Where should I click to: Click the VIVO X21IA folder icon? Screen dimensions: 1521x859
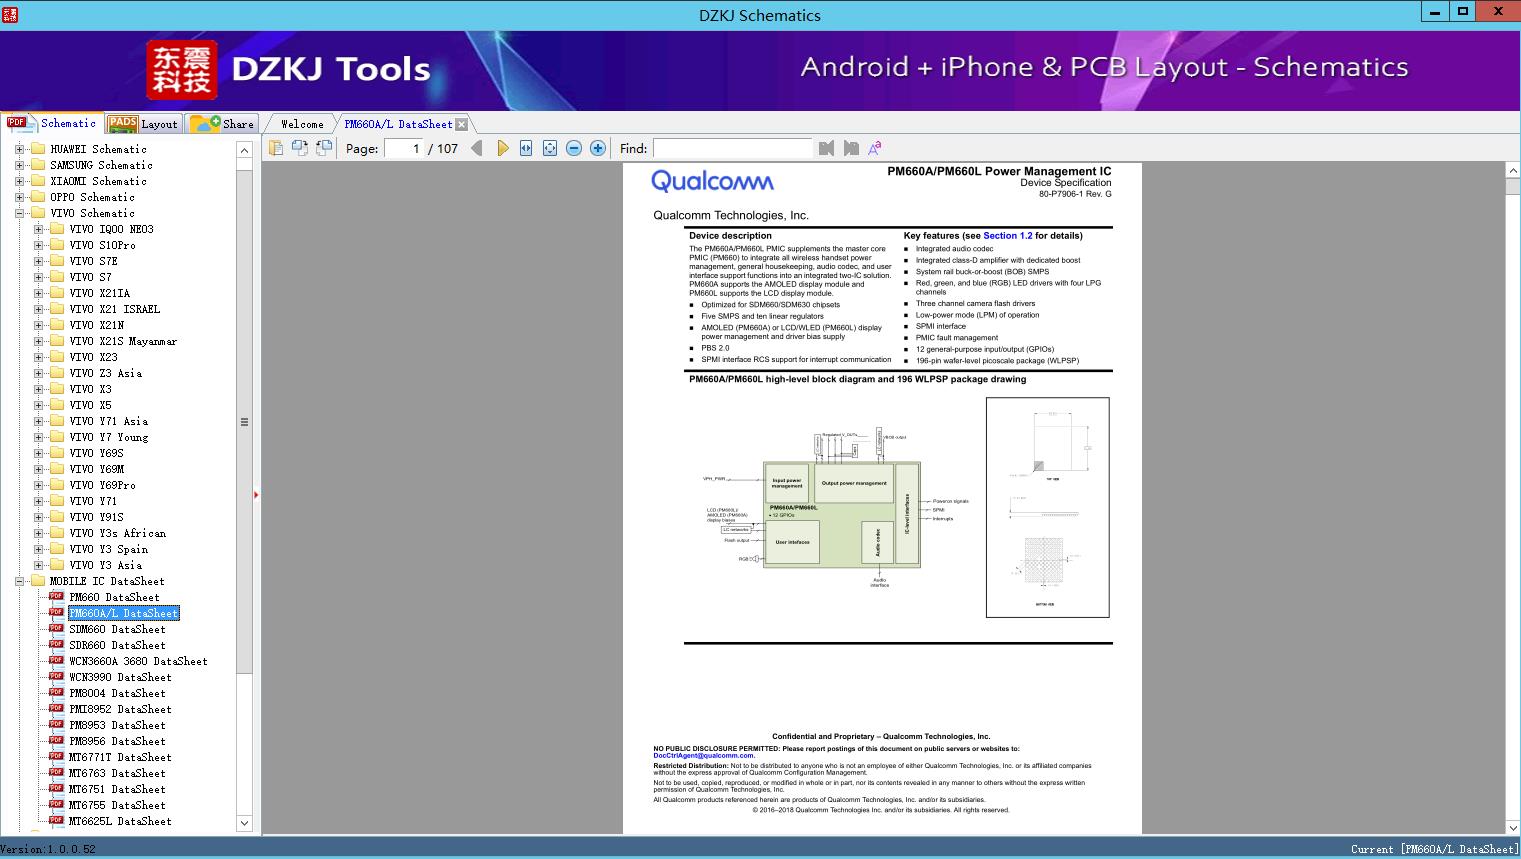tap(57, 293)
